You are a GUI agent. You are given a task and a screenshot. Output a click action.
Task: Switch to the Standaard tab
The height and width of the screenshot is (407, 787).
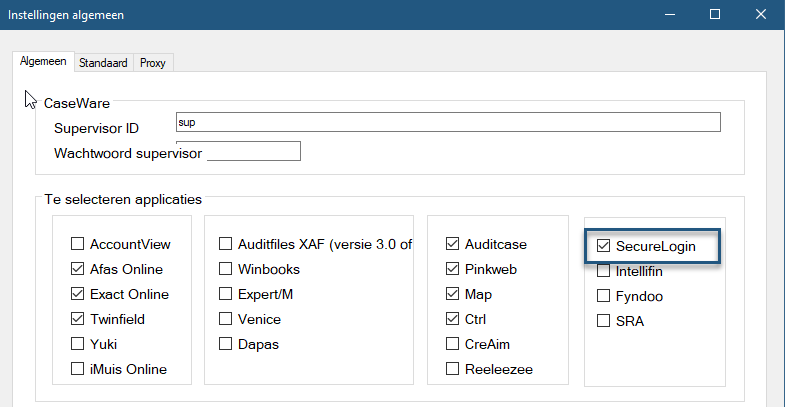pyautogui.click(x=103, y=63)
